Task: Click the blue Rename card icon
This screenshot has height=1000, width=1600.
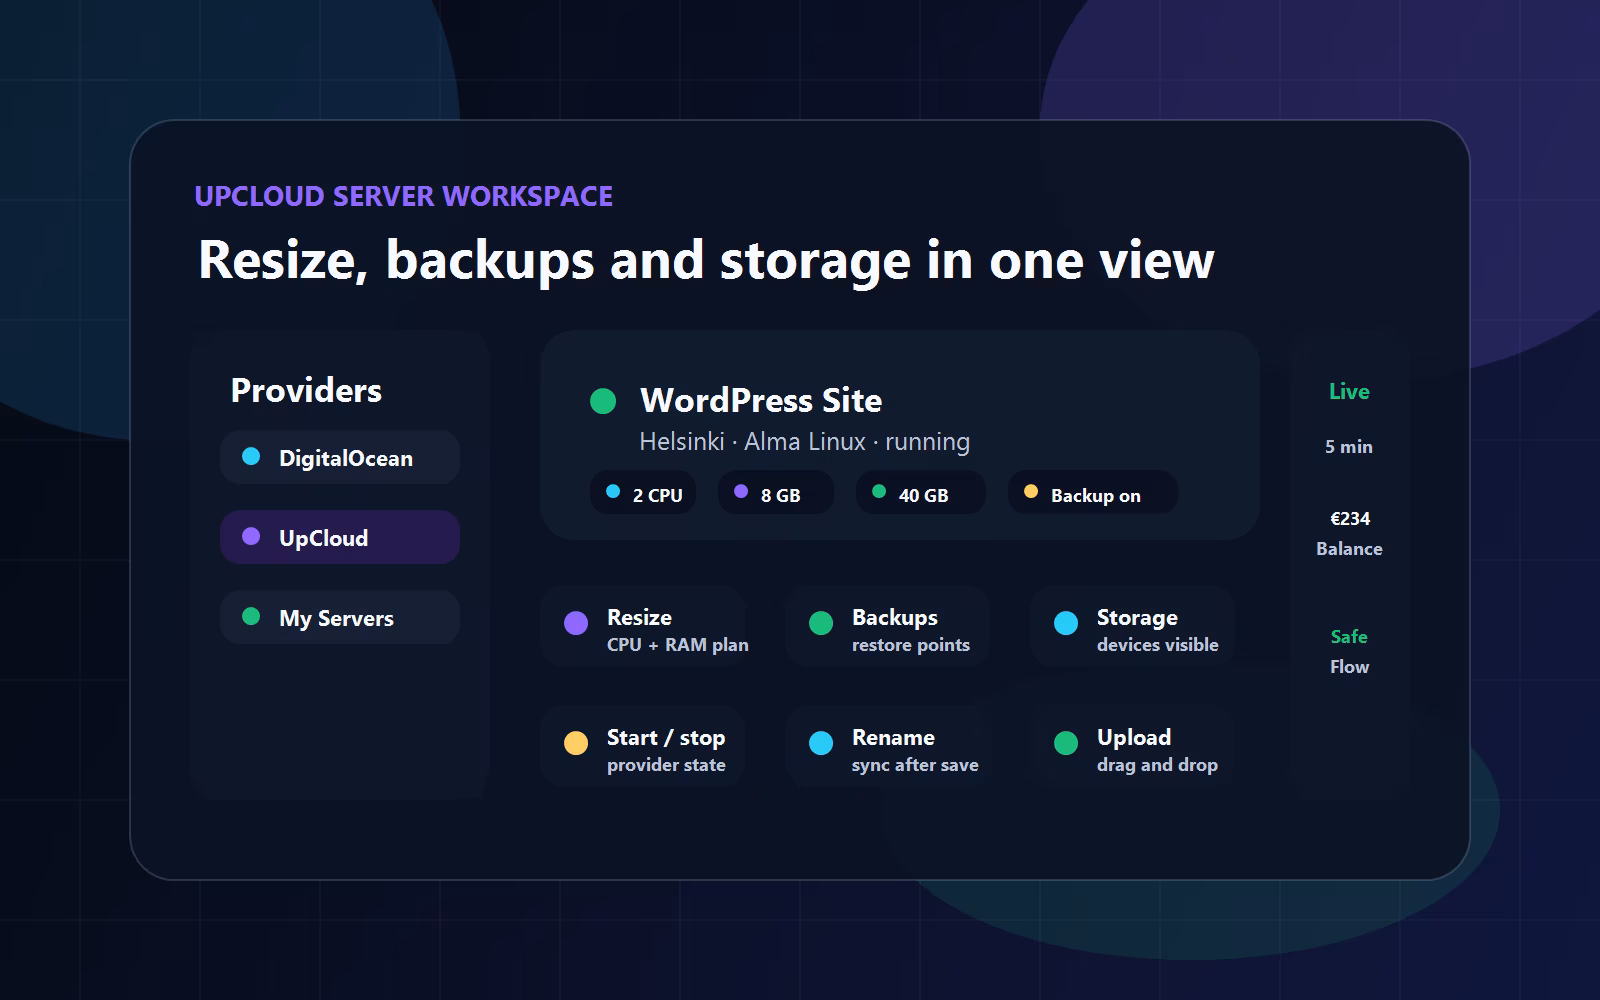Action: click(x=821, y=743)
